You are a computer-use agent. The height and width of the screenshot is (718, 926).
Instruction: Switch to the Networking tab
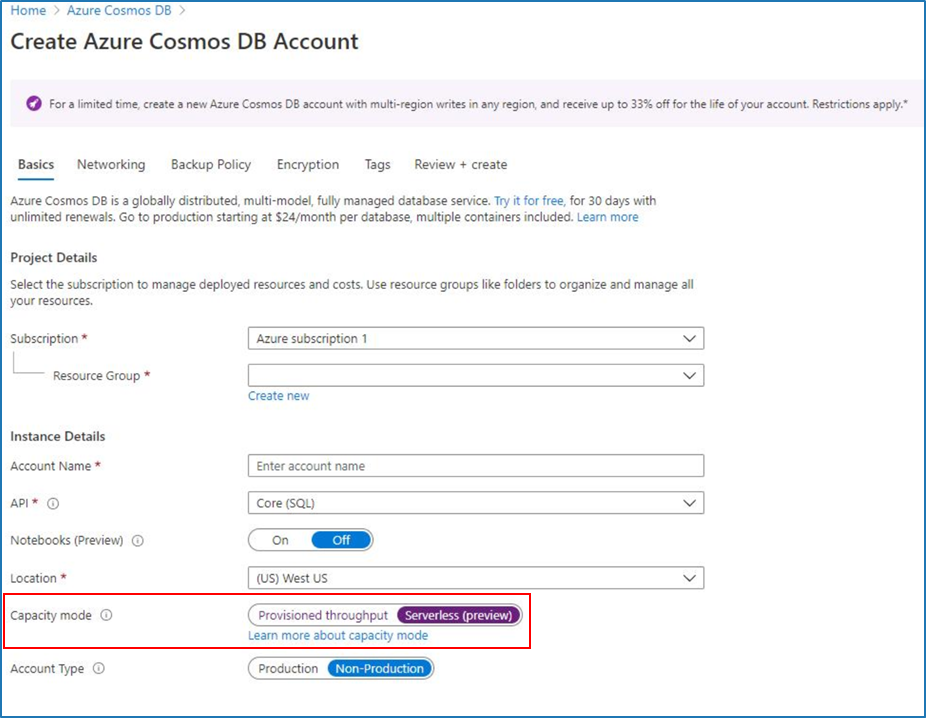pyautogui.click(x=111, y=165)
